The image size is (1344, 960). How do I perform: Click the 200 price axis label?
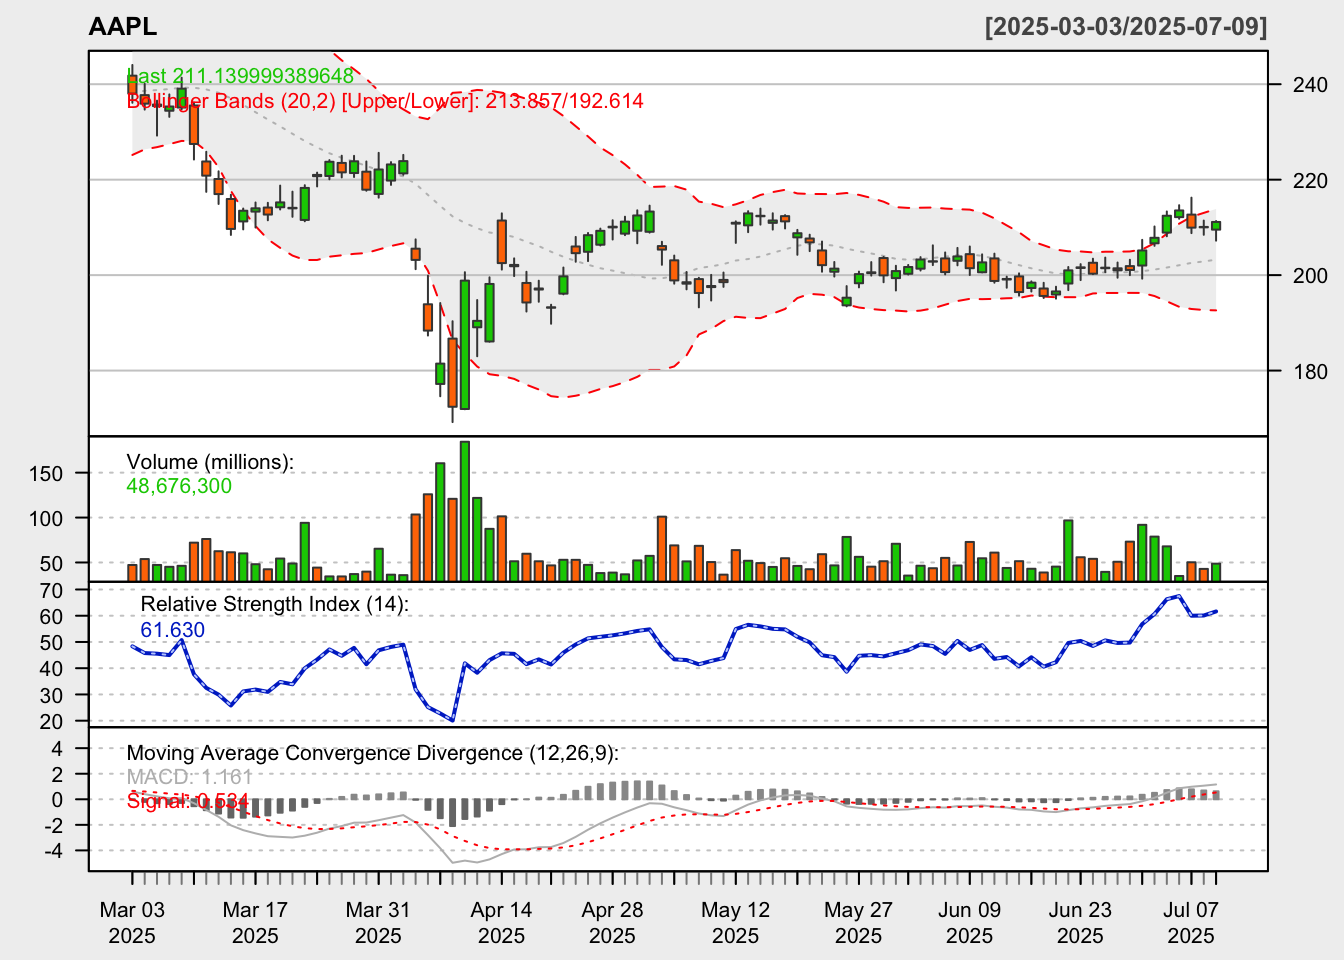point(1310,276)
